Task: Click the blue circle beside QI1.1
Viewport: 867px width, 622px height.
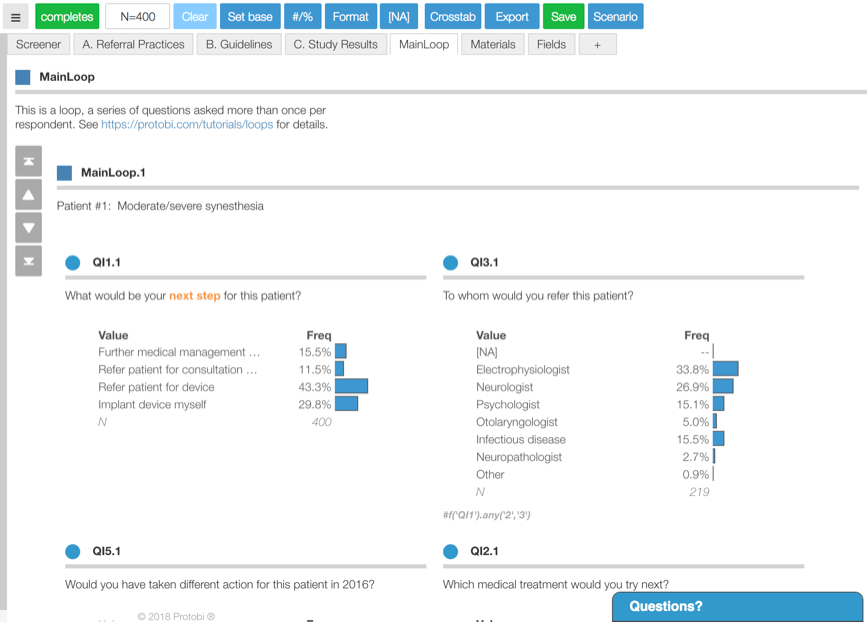Action: tap(73, 263)
